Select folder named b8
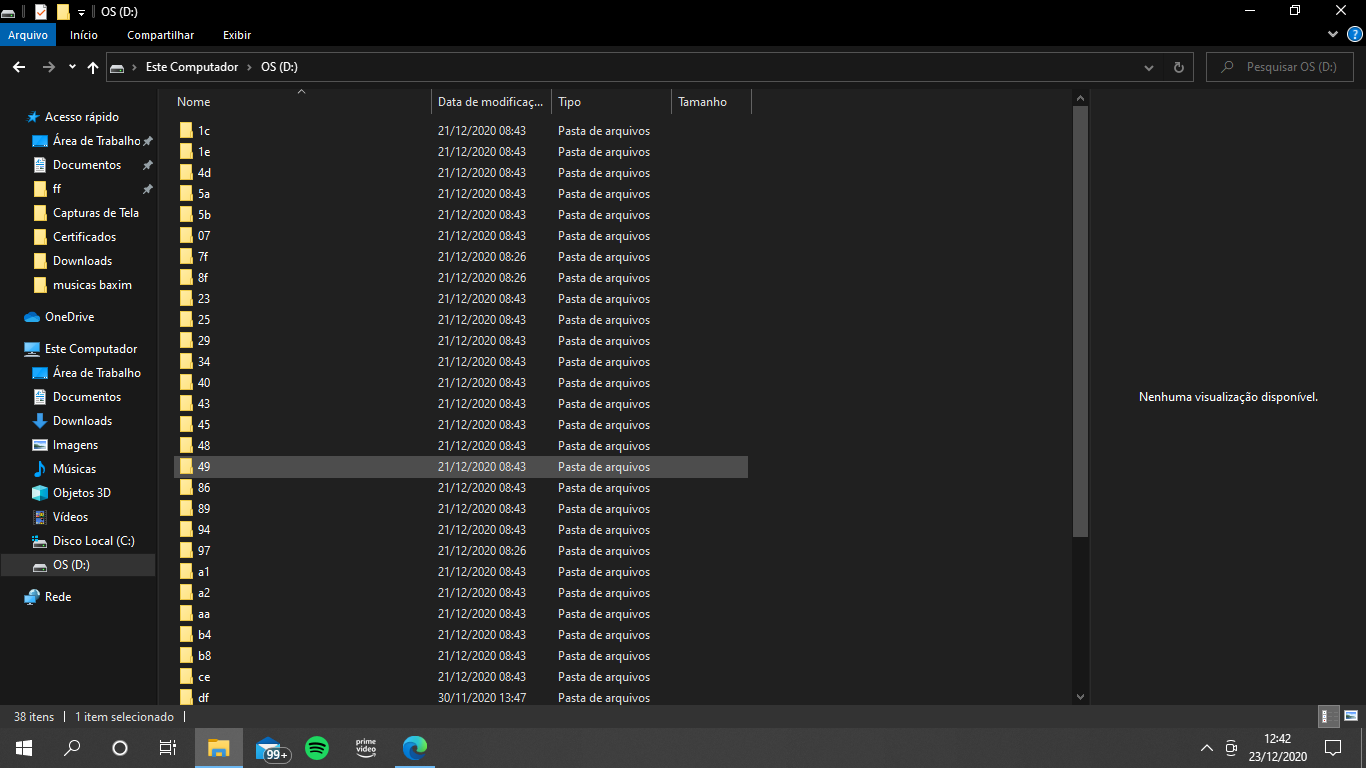Screen dimensions: 1366x768 click(461, 656)
